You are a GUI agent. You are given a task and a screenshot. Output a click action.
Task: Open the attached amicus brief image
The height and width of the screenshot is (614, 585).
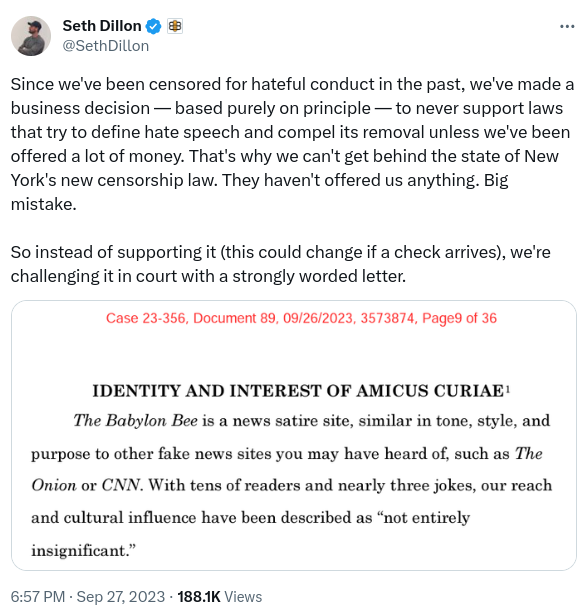coord(294,435)
